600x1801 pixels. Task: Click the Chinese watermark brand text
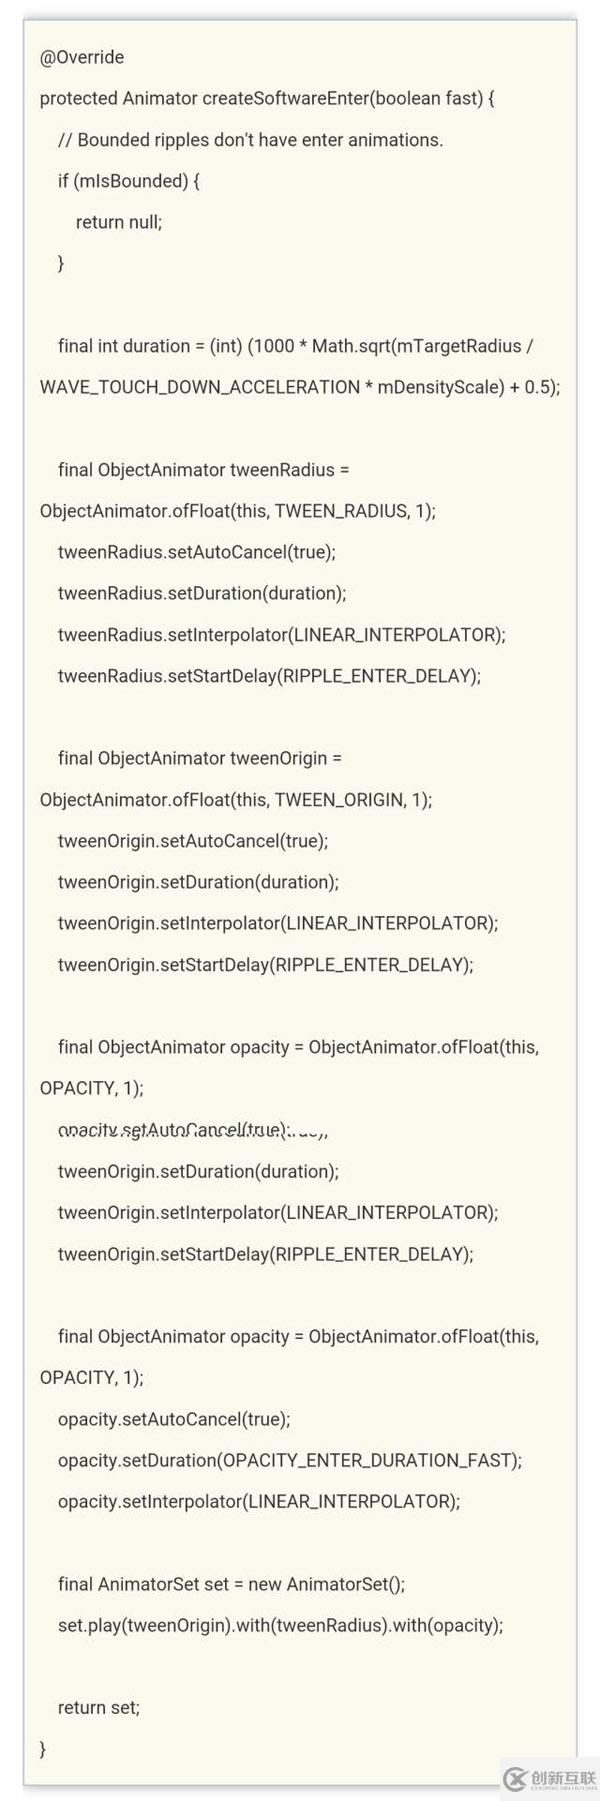tap(563, 1777)
